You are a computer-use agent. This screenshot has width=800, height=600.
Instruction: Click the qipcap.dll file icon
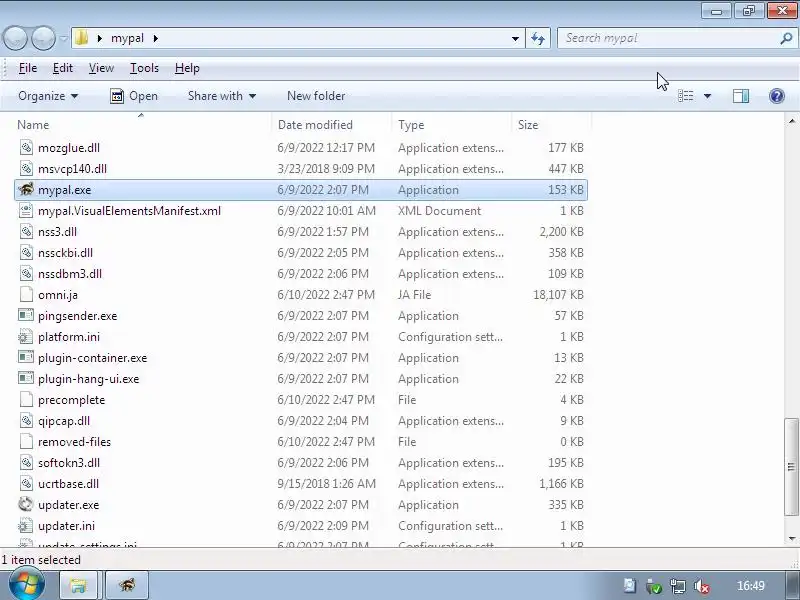coord(26,420)
